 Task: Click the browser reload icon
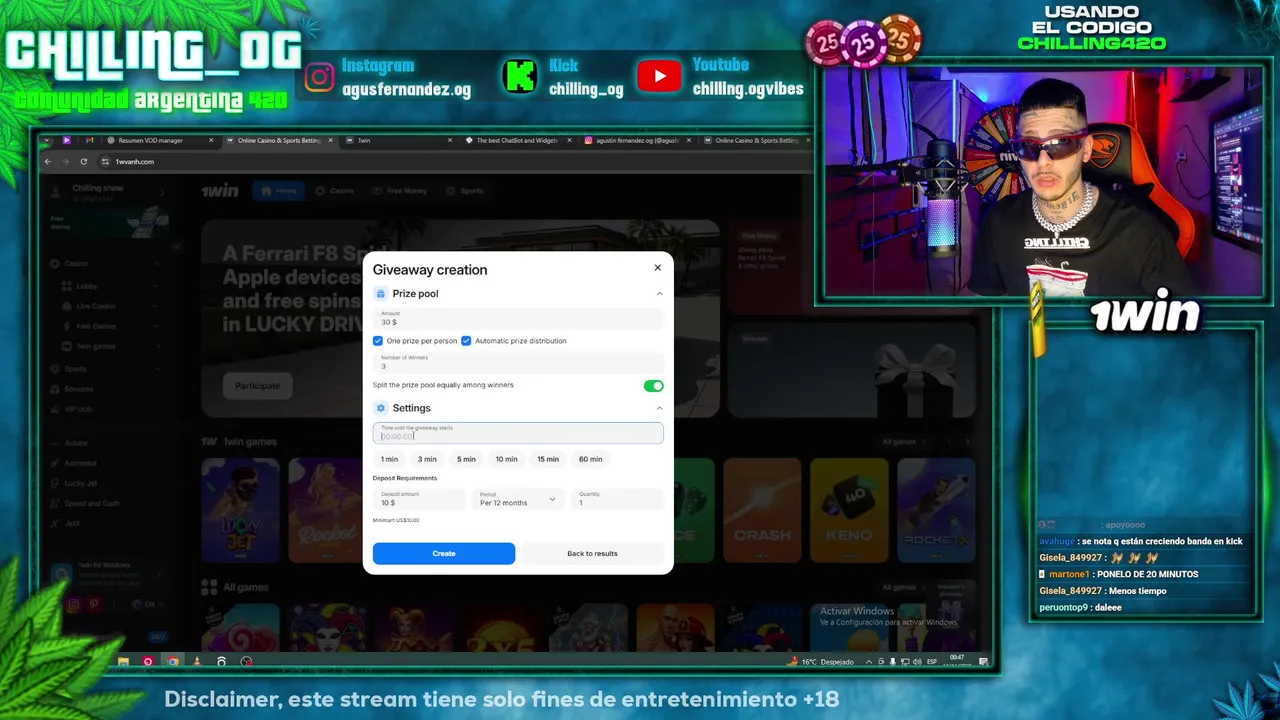[84, 161]
